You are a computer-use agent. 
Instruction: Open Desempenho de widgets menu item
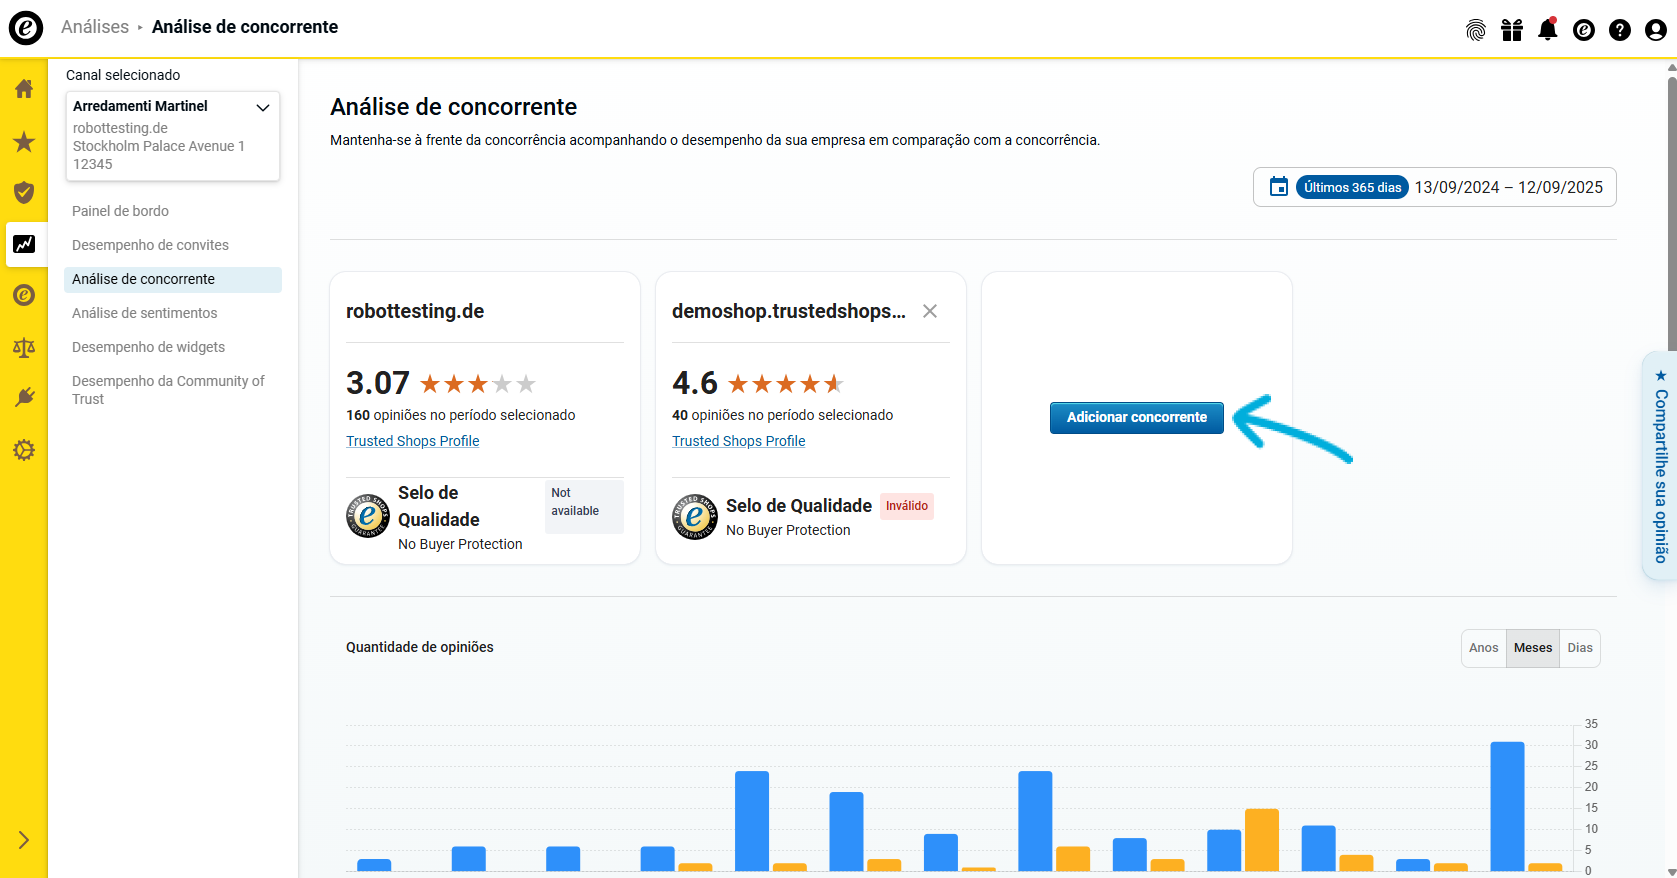point(148,347)
